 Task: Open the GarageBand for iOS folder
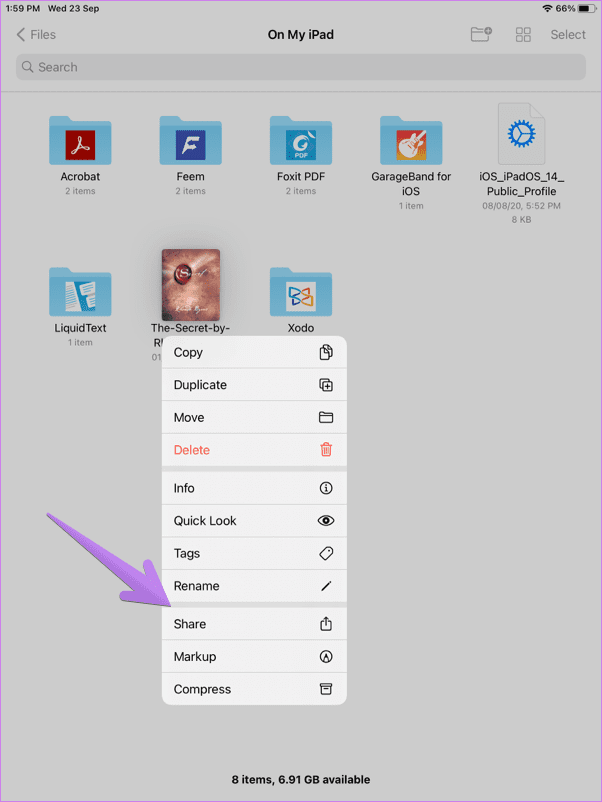(411, 141)
